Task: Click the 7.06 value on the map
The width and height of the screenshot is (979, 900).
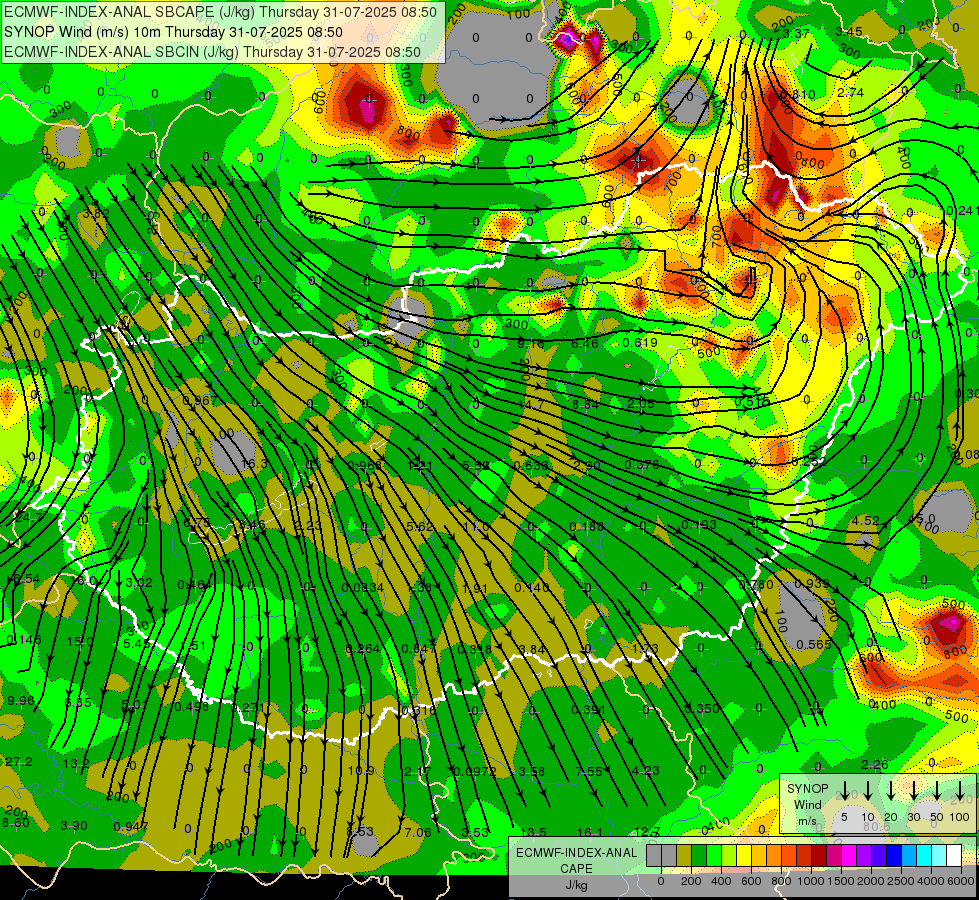Action: coord(418,832)
